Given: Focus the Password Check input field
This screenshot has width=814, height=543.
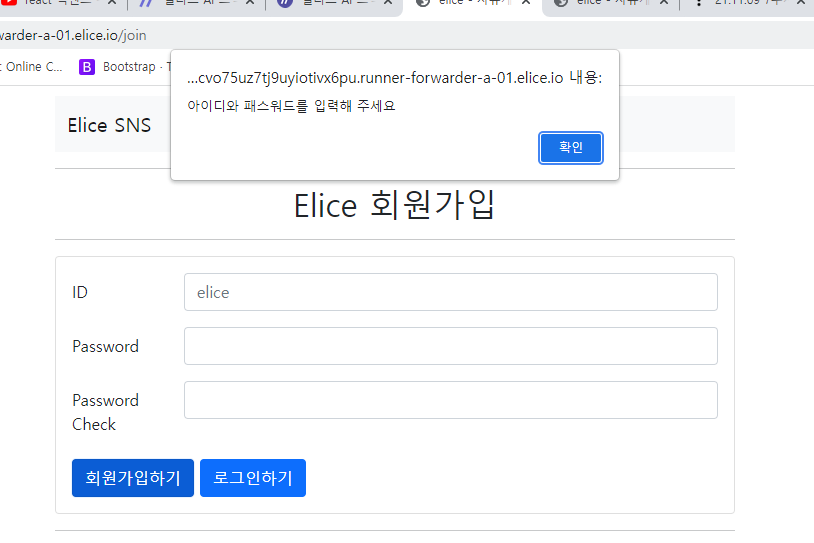Looking at the screenshot, I should pyautogui.click(x=451, y=400).
